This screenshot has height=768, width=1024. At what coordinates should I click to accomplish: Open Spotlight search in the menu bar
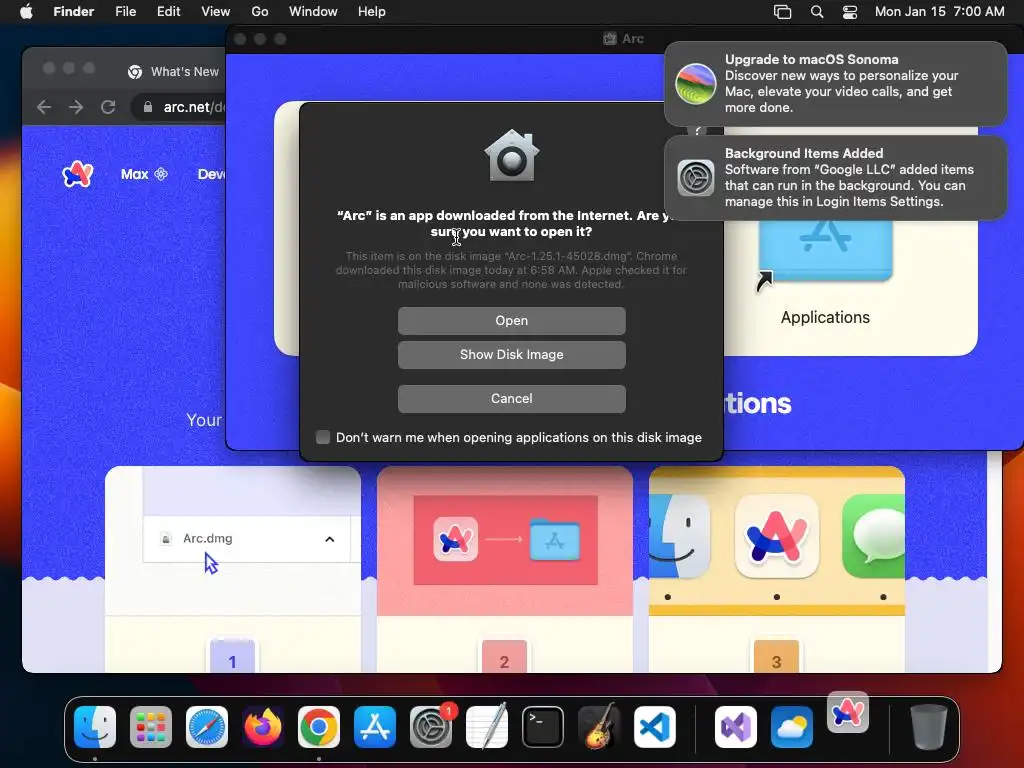[x=817, y=12]
